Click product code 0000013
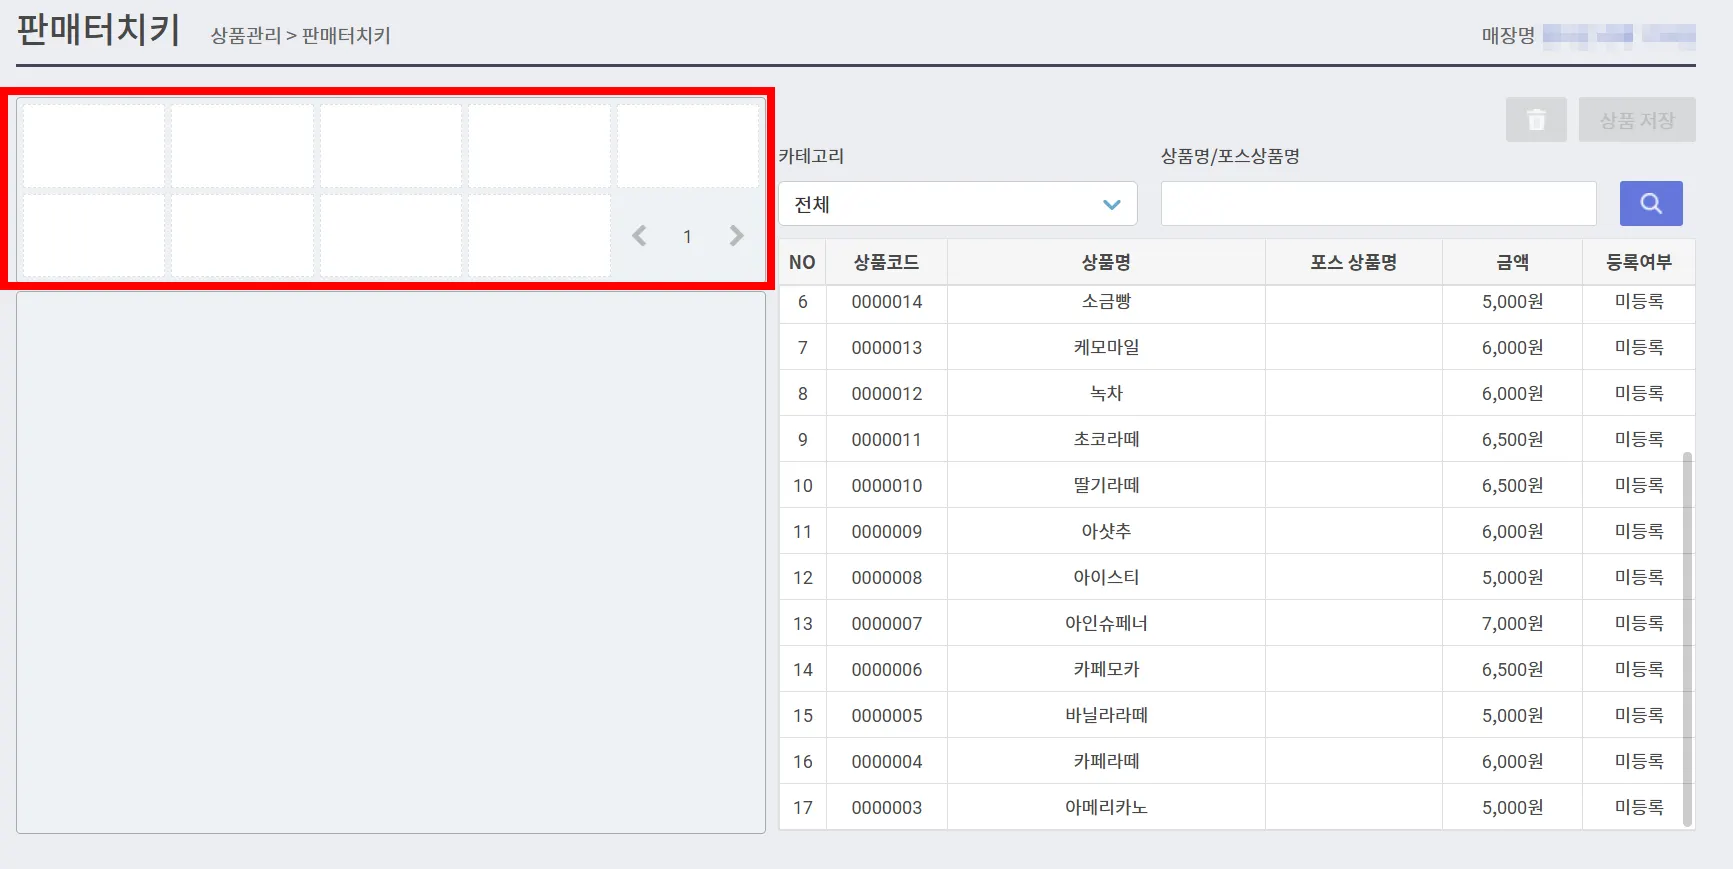The width and height of the screenshot is (1733, 869). click(x=887, y=348)
